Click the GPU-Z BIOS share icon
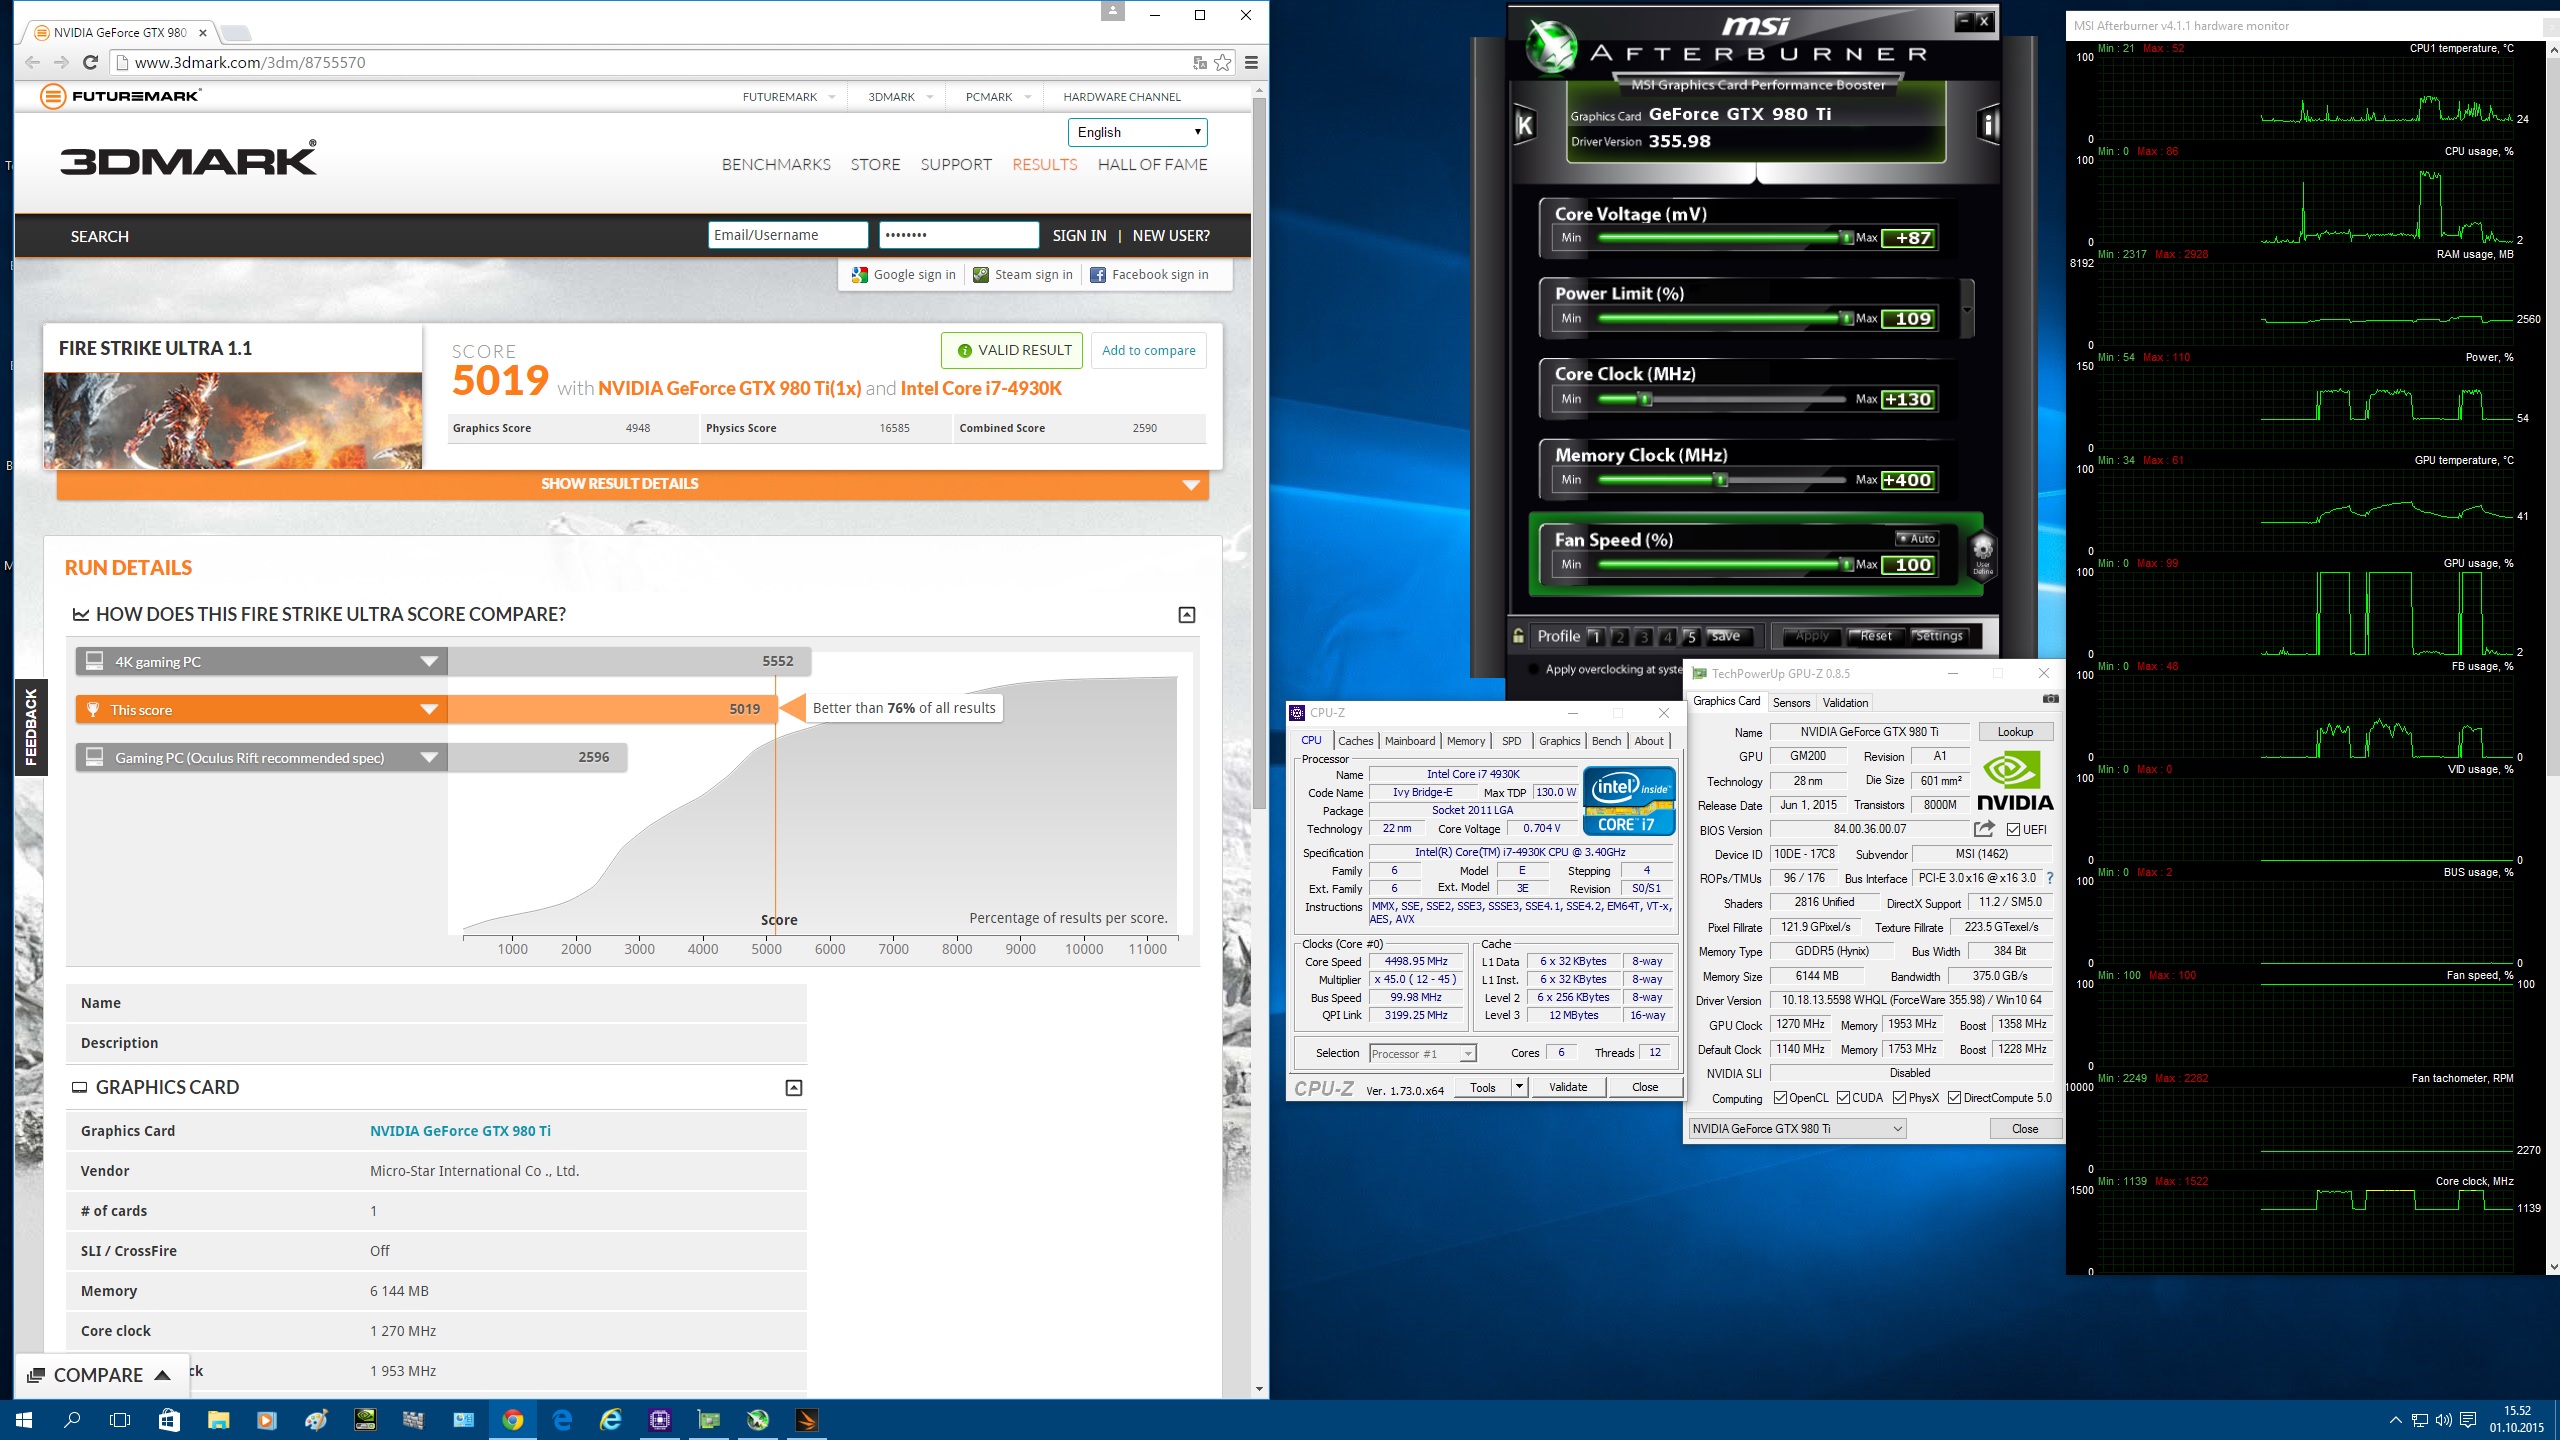 [1984, 829]
